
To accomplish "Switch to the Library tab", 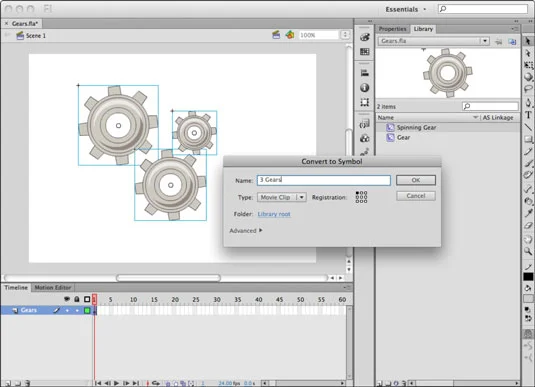I will pyautogui.click(x=423, y=29).
